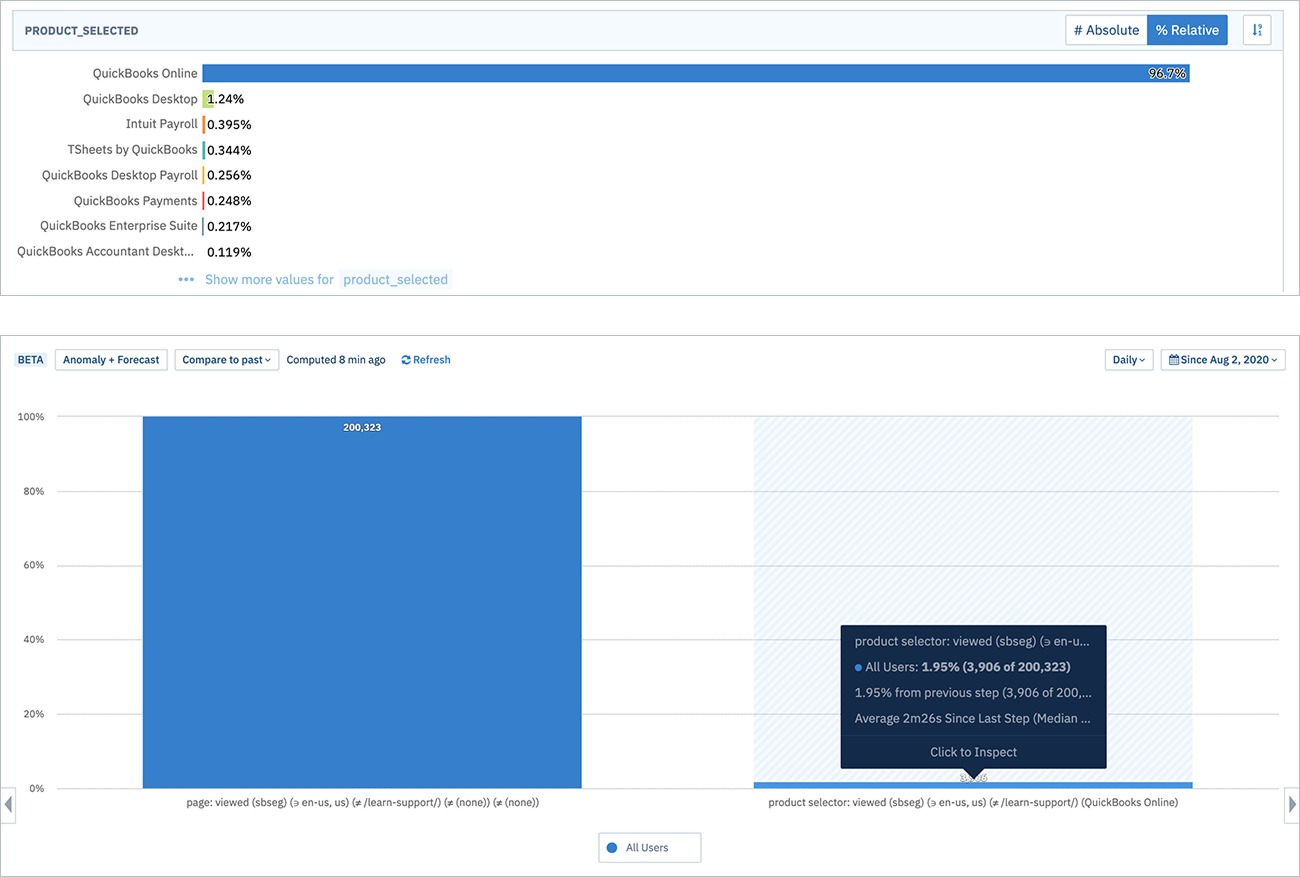The image size is (1300, 877).
Task: Click the QuickBooks Accountant Deskt... label
Action: tap(106, 252)
